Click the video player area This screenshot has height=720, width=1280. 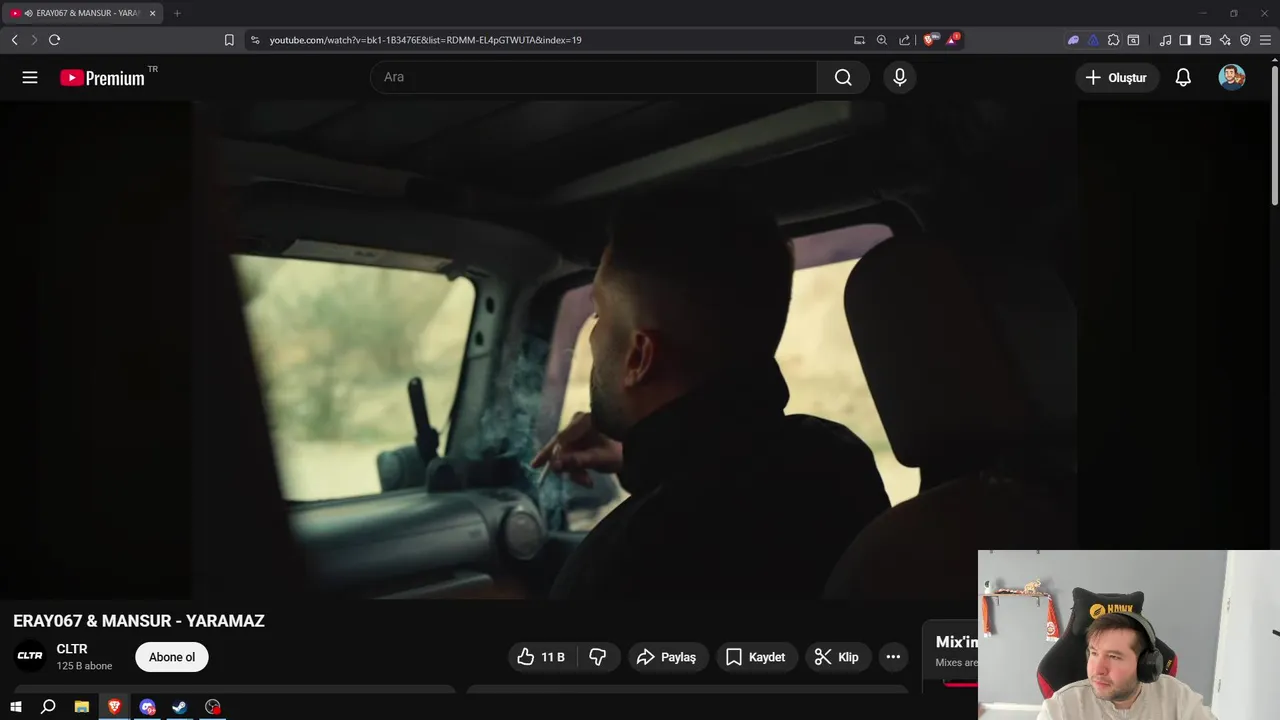pos(635,348)
